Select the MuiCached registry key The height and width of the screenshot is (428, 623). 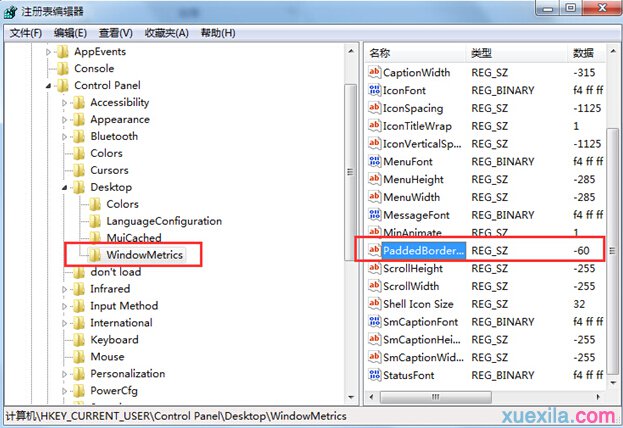click(x=134, y=238)
